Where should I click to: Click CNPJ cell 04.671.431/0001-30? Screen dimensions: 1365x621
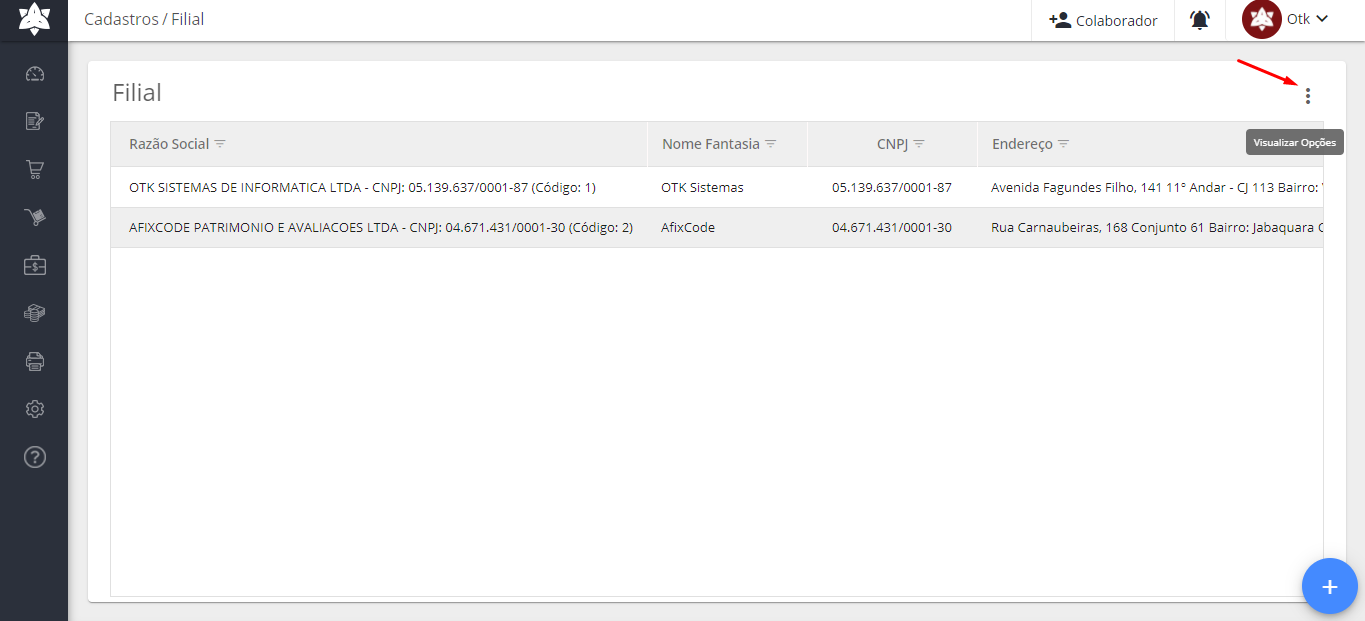click(x=892, y=227)
